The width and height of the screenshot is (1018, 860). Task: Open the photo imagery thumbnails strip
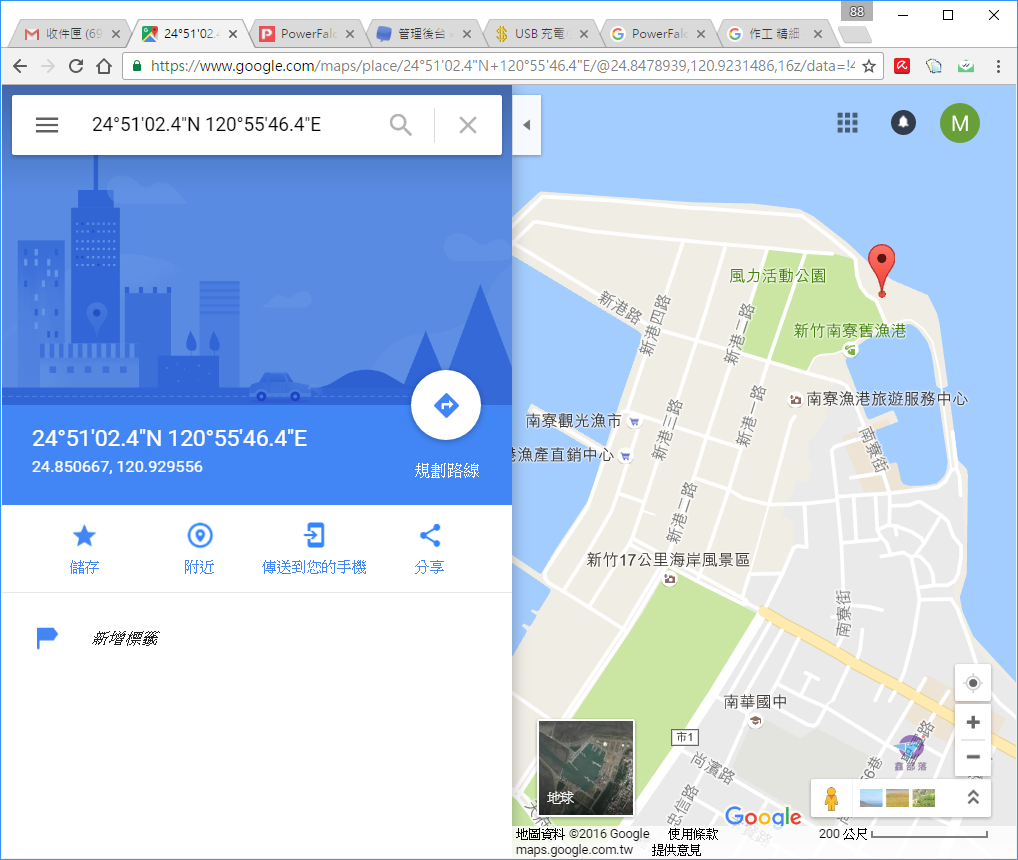pyautogui.click(x=897, y=798)
